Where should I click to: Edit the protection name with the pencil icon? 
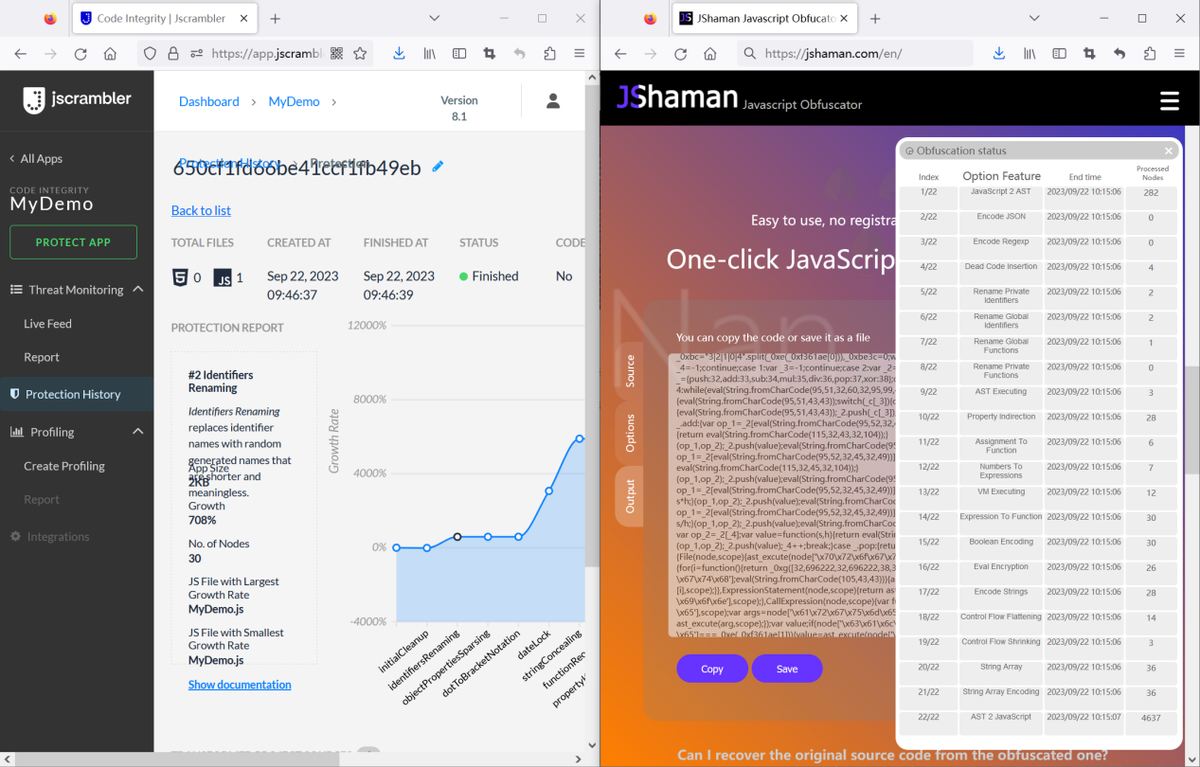pos(437,167)
